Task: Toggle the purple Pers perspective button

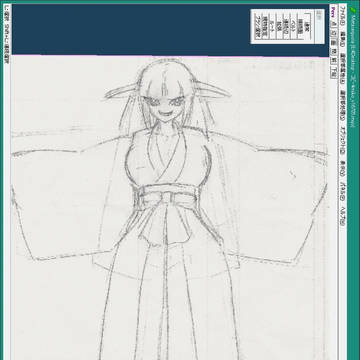Action: [x=333, y=13]
